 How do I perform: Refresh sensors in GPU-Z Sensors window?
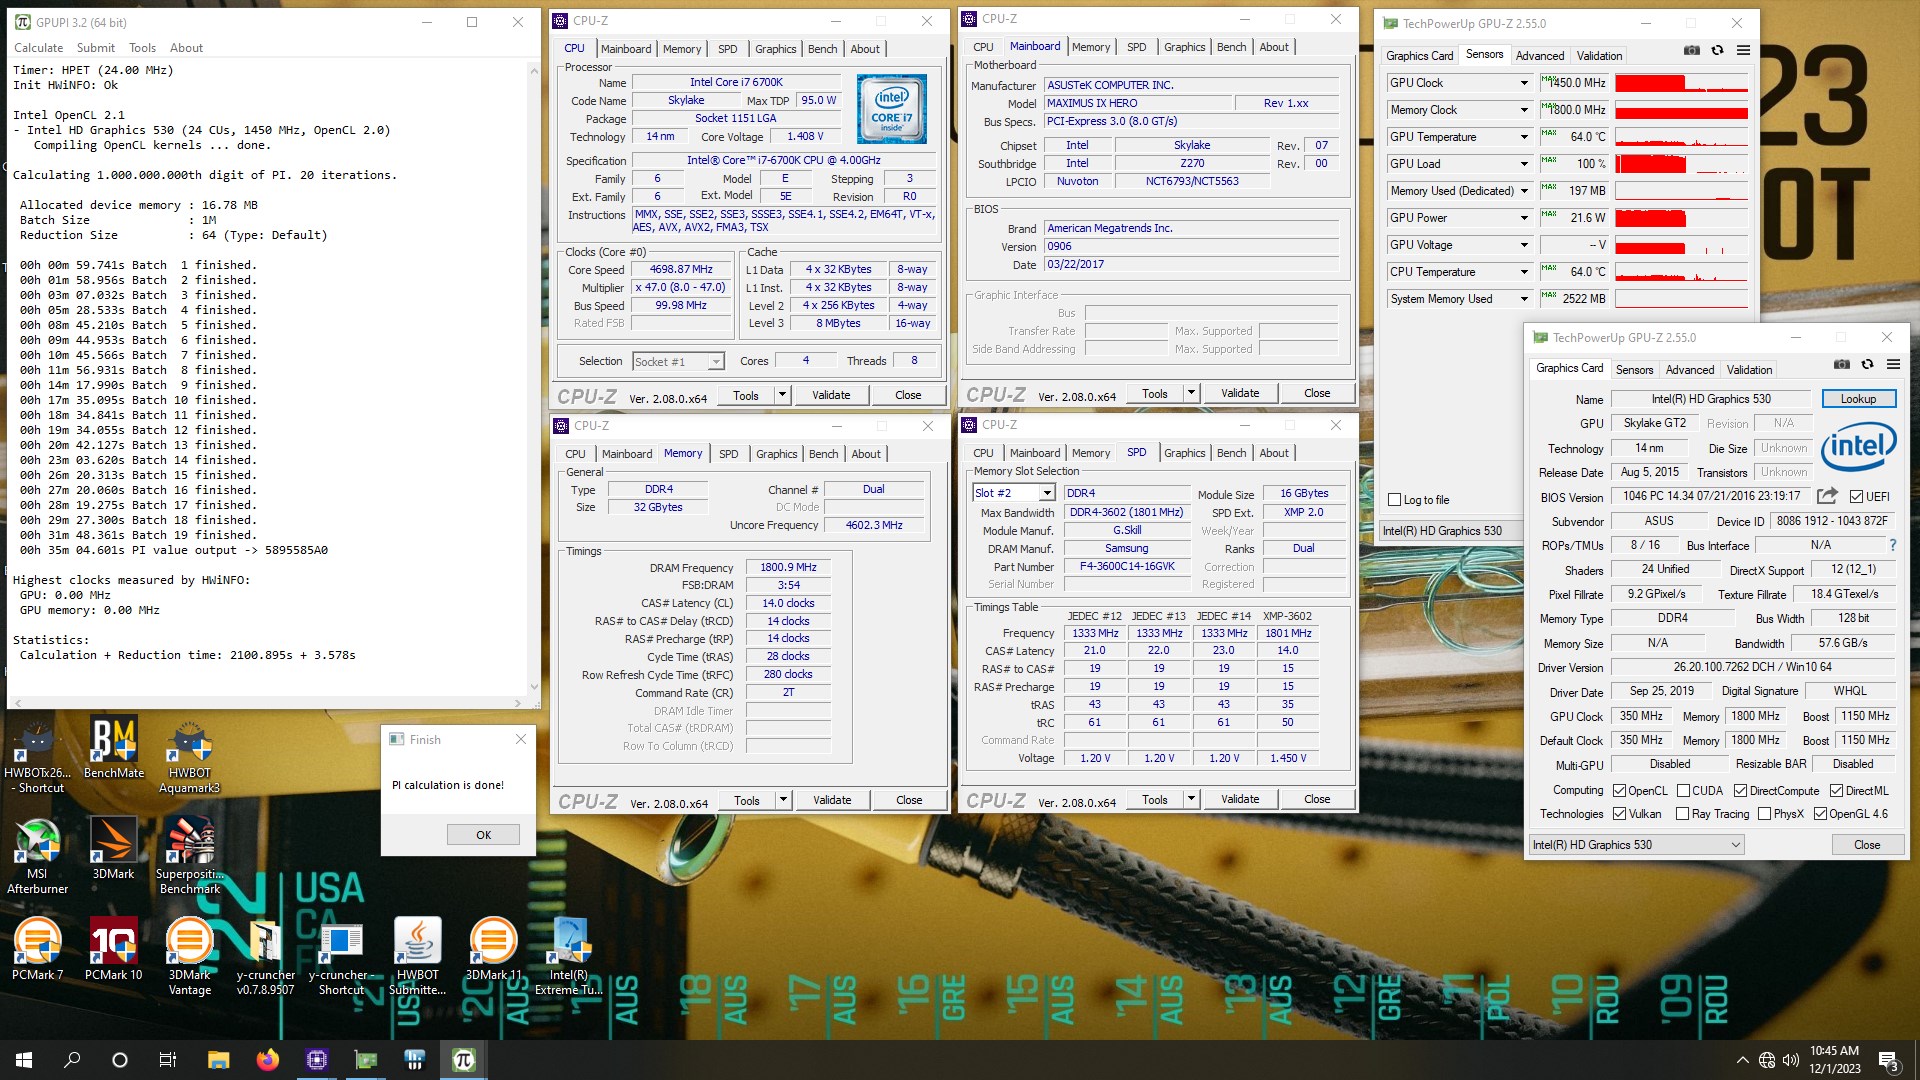(1717, 50)
